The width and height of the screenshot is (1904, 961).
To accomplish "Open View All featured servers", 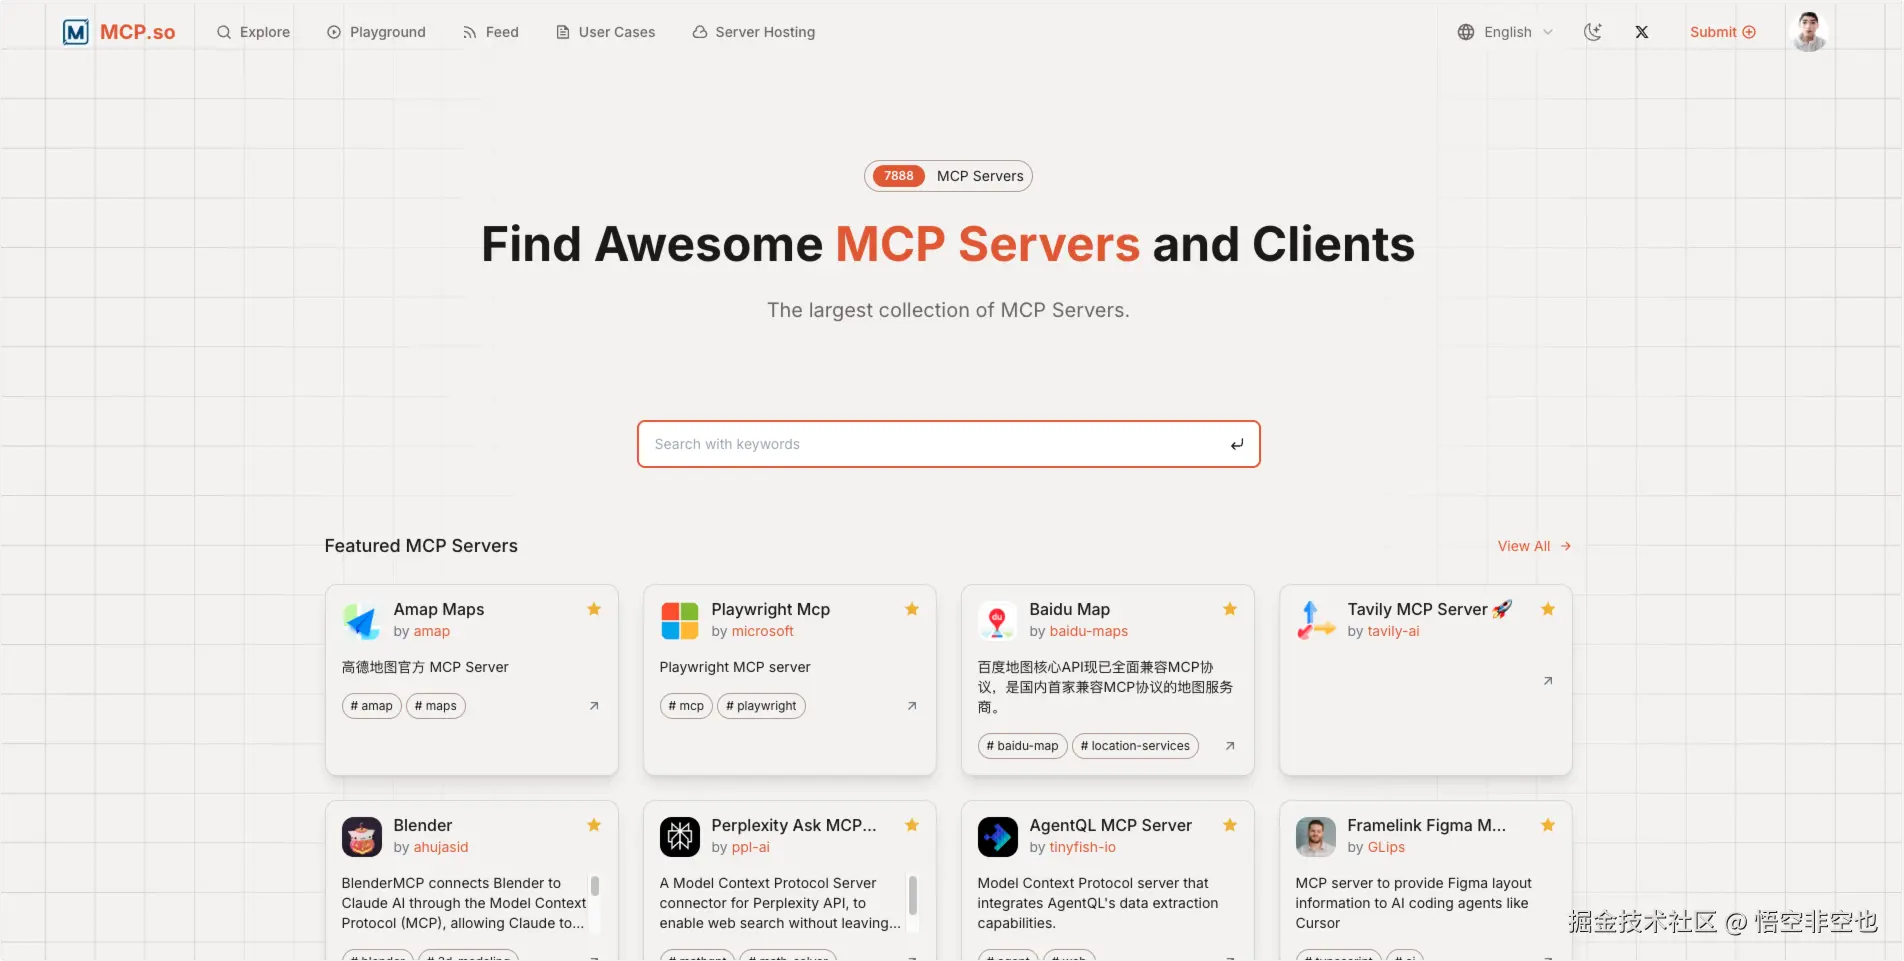I will 1534,546.
